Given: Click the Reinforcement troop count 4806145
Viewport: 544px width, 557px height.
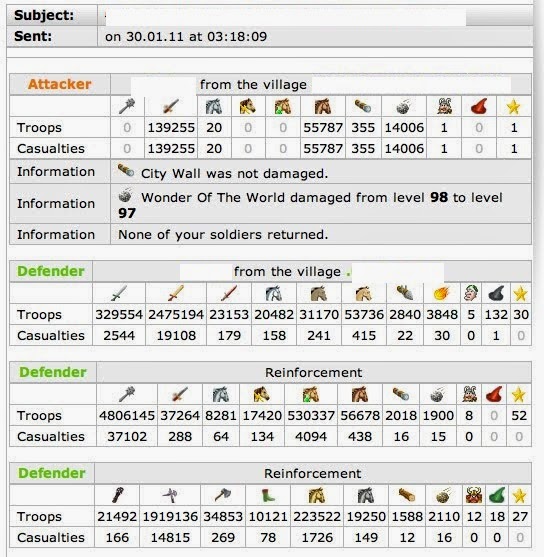Looking at the screenshot, I should (x=127, y=416).
